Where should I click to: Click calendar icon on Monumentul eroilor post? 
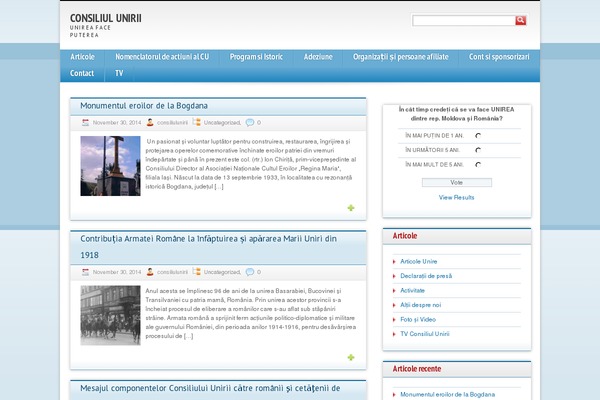tap(85, 122)
